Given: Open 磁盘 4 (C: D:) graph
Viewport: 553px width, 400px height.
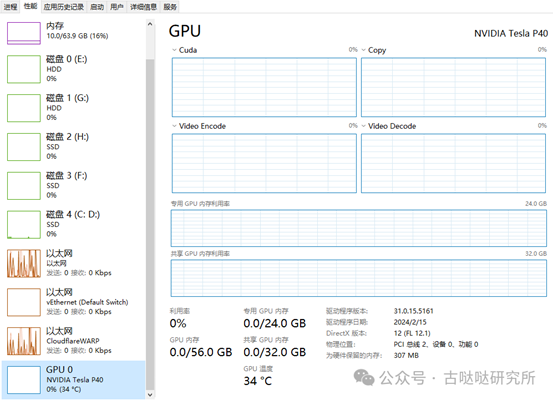Looking at the screenshot, I should [x=24, y=224].
